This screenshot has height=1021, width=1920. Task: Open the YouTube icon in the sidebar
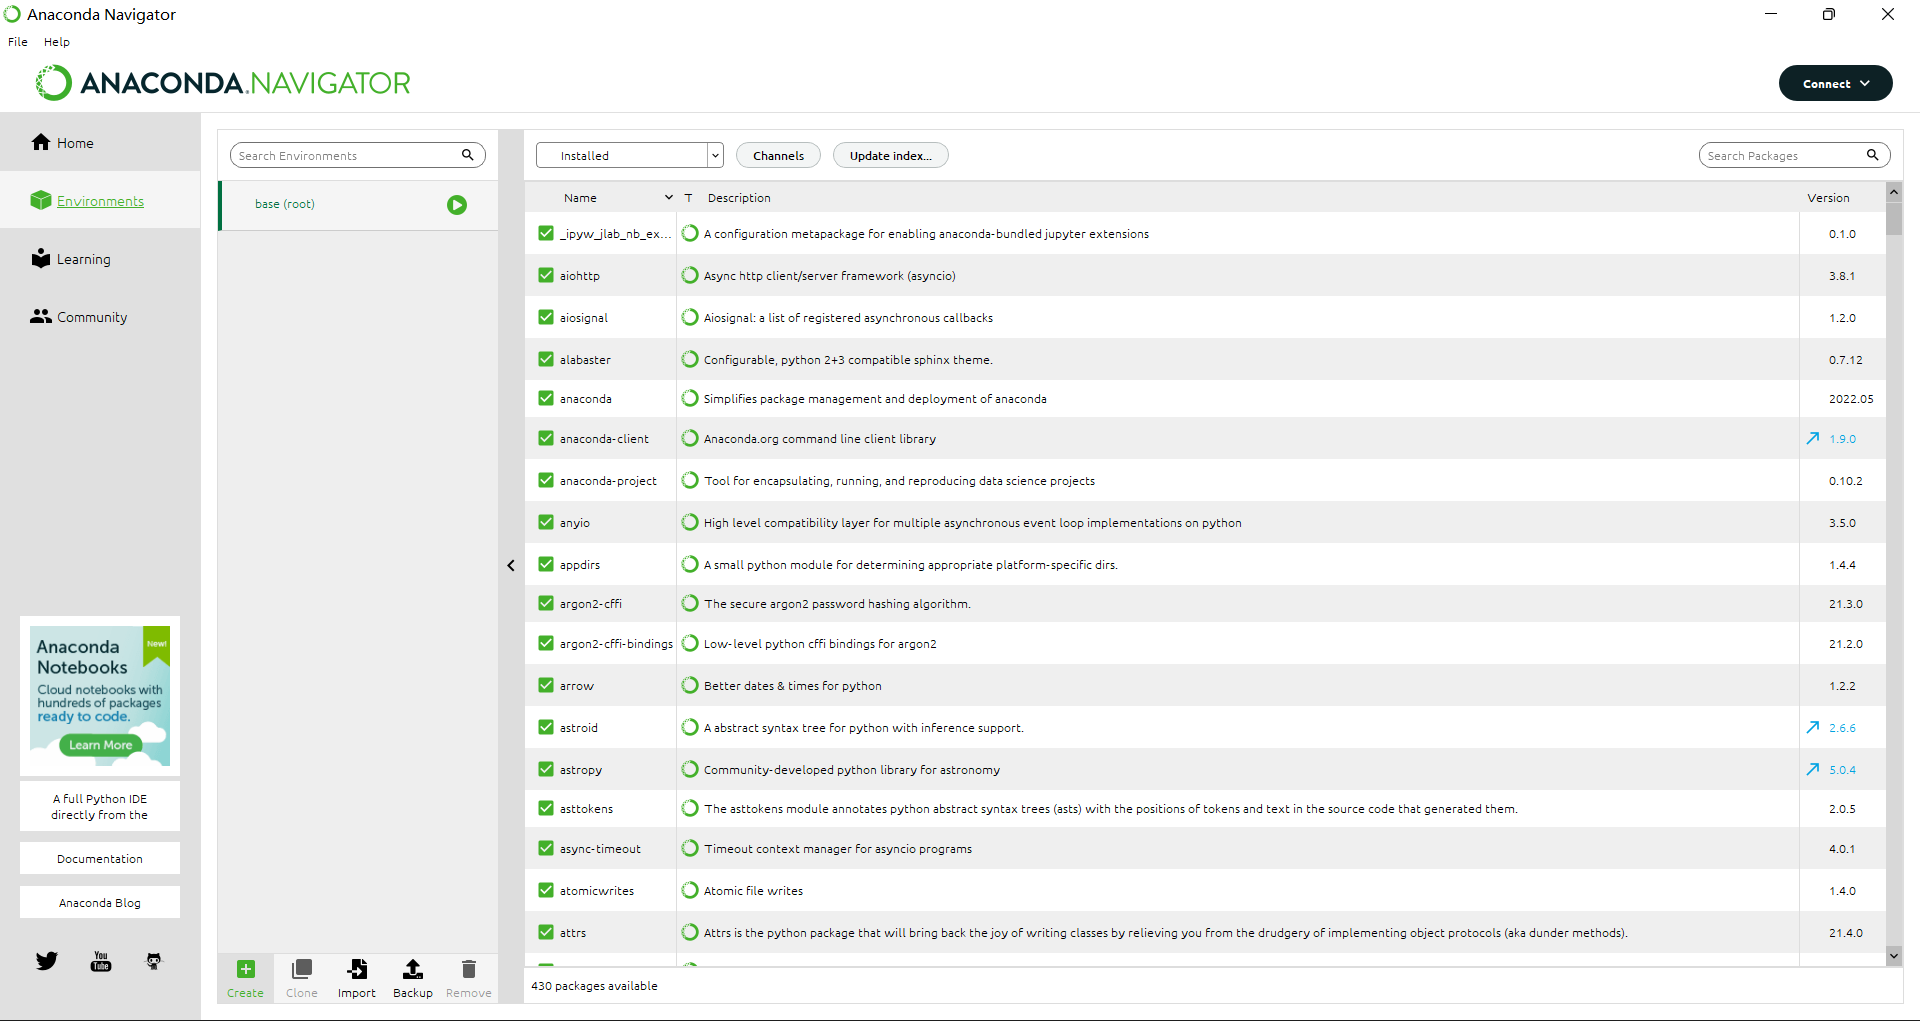tap(101, 961)
